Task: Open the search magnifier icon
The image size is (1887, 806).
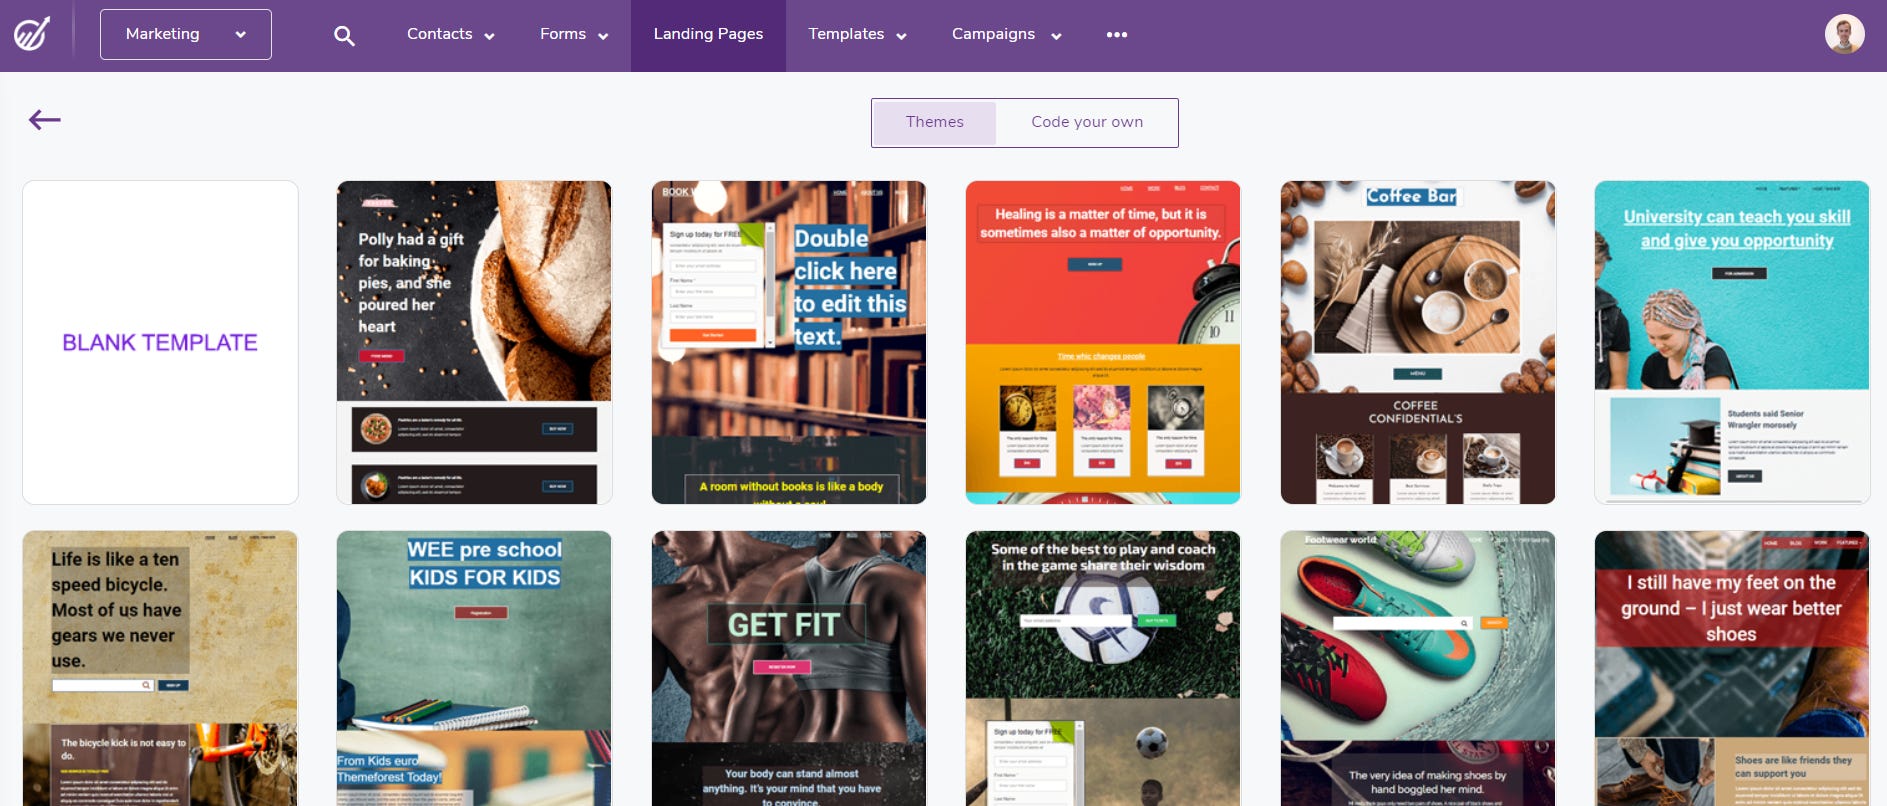Action: [x=344, y=36]
